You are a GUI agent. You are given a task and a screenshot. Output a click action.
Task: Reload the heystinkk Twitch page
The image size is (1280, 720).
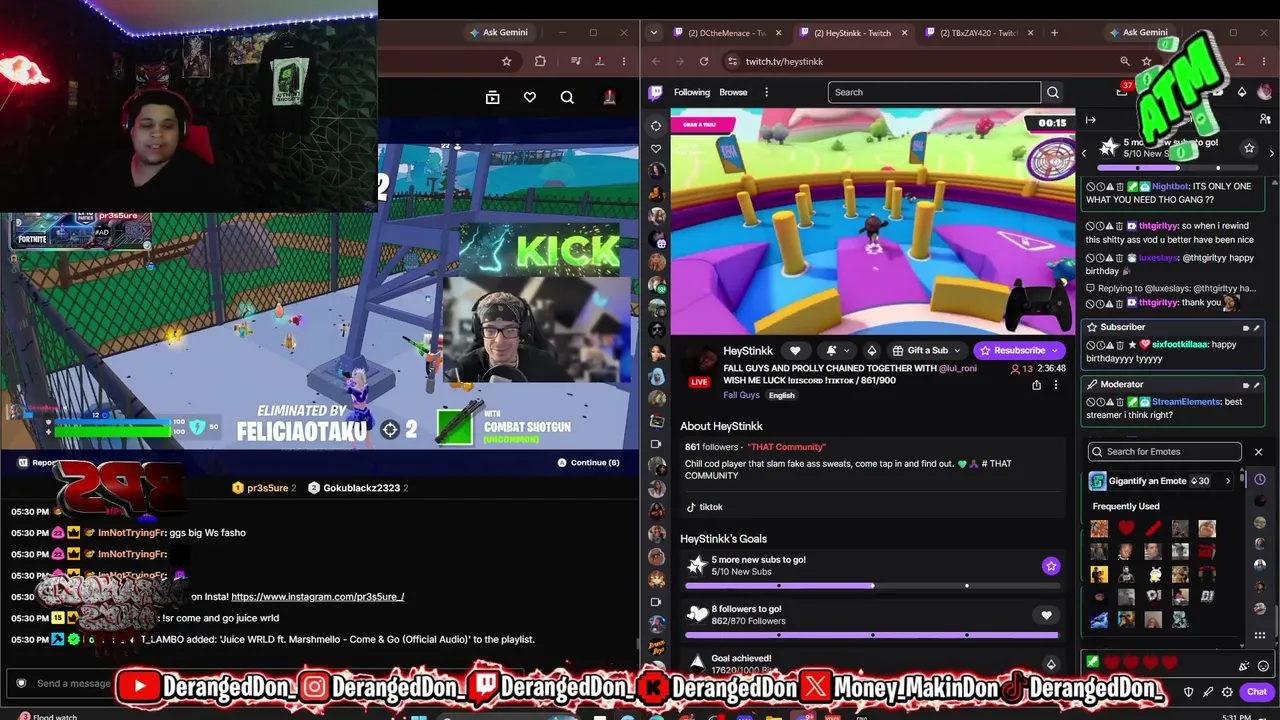704,61
